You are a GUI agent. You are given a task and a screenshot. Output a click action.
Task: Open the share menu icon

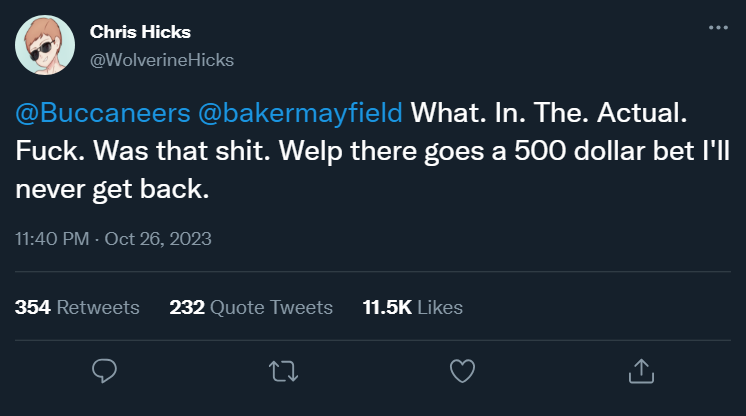click(639, 371)
